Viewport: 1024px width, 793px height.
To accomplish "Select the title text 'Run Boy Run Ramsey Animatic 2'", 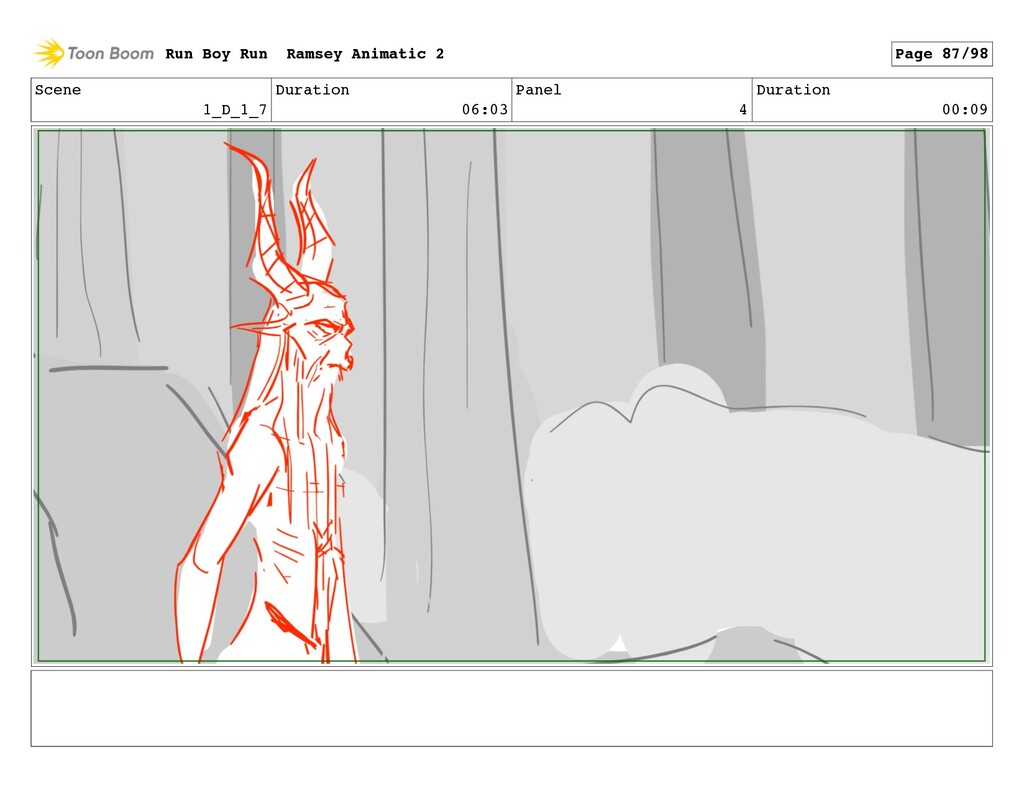I will pos(304,54).
